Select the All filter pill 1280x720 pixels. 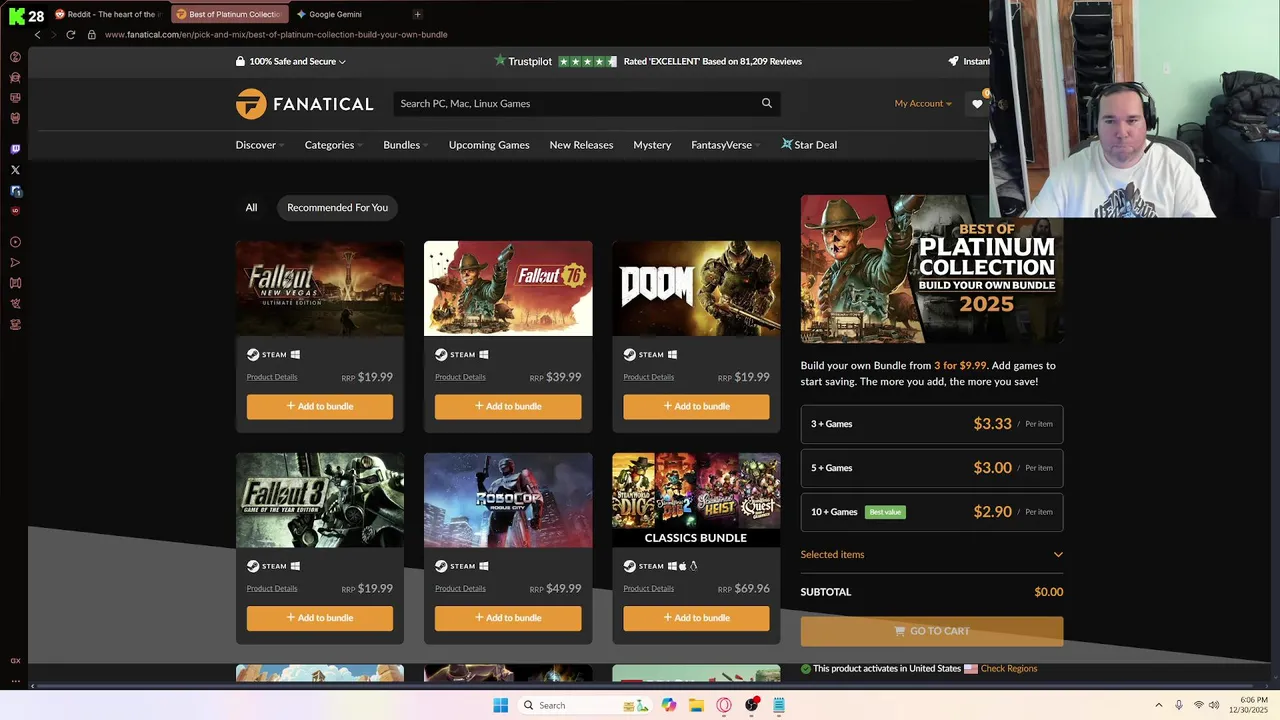click(251, 207)
